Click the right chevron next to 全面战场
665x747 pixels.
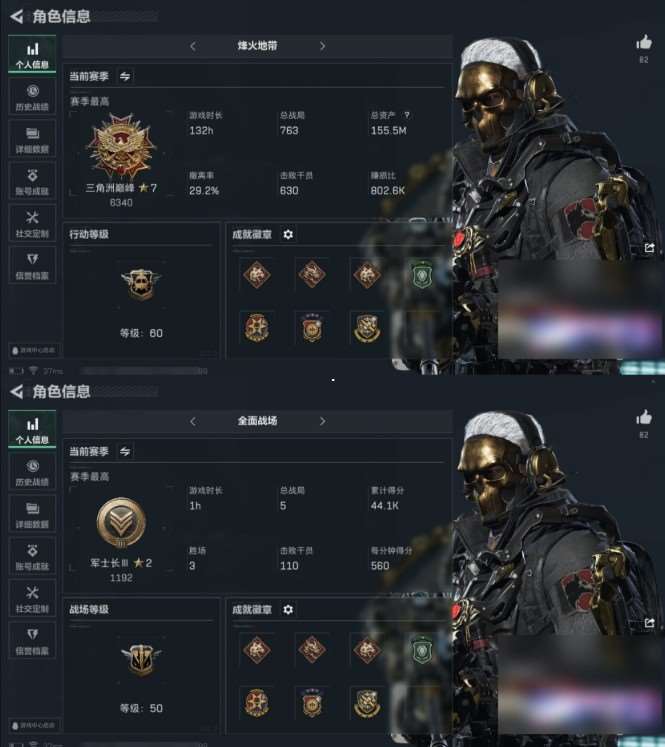tap(322, 421)
